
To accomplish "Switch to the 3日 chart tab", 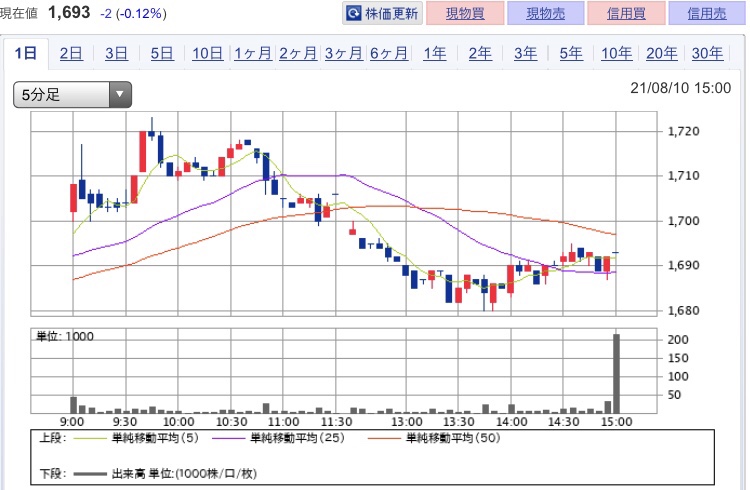I will click(x=117, y=53).
